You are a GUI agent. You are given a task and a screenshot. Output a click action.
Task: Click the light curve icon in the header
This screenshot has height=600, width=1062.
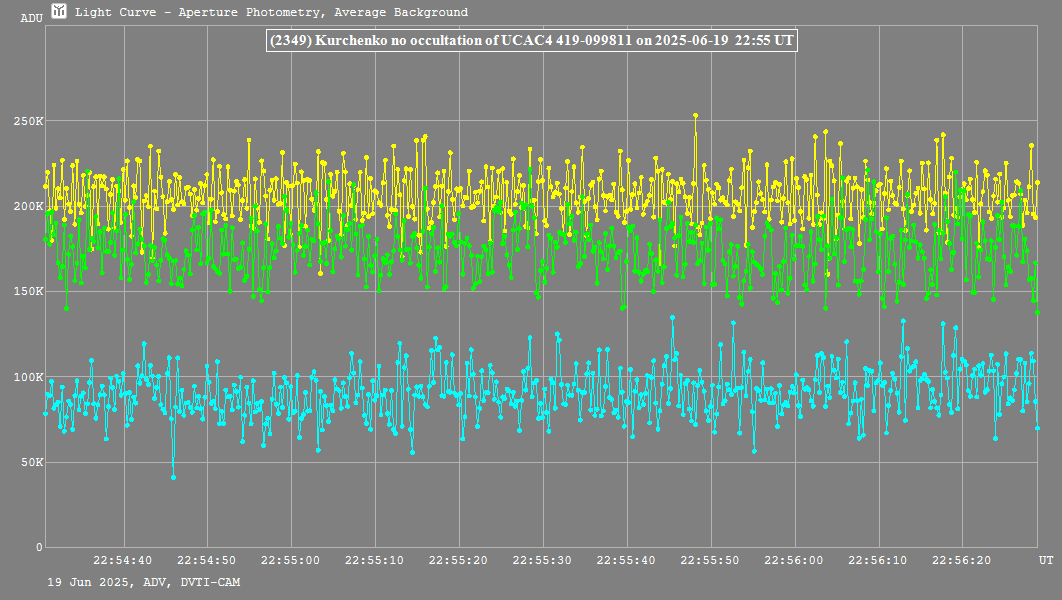click(60, 12)
